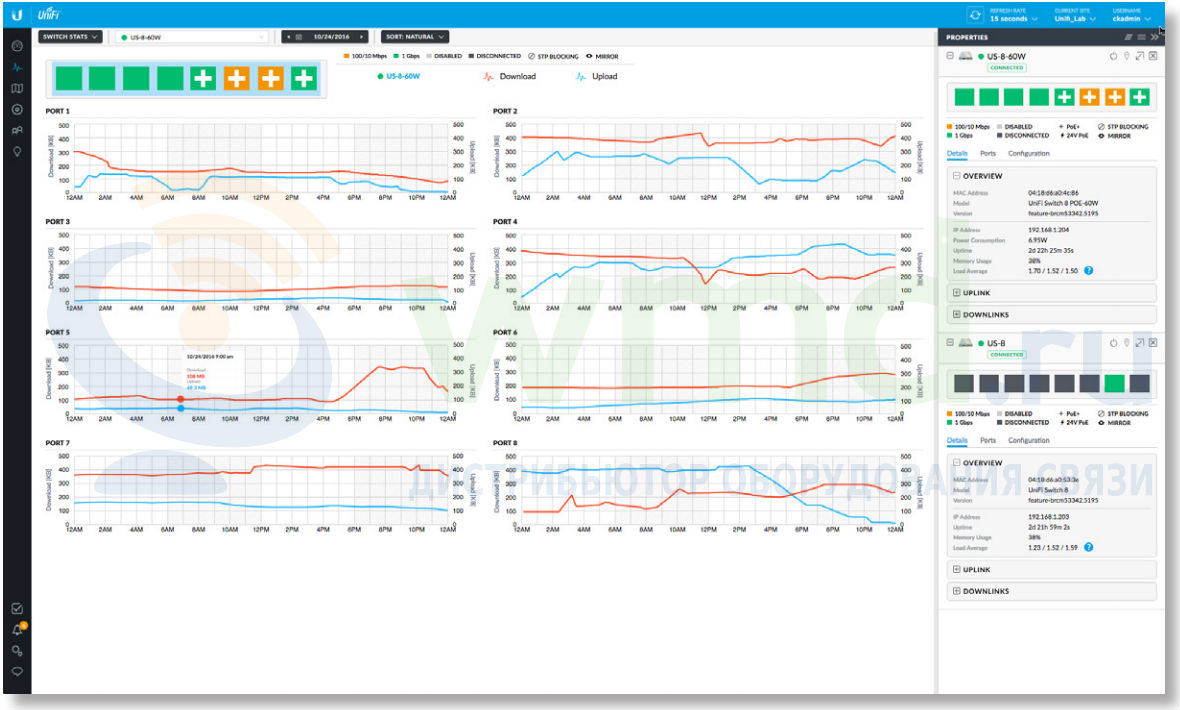Click the list view icon in the Properties header
Viewport: 1180px width, 710px height.
coord(1142,37)
